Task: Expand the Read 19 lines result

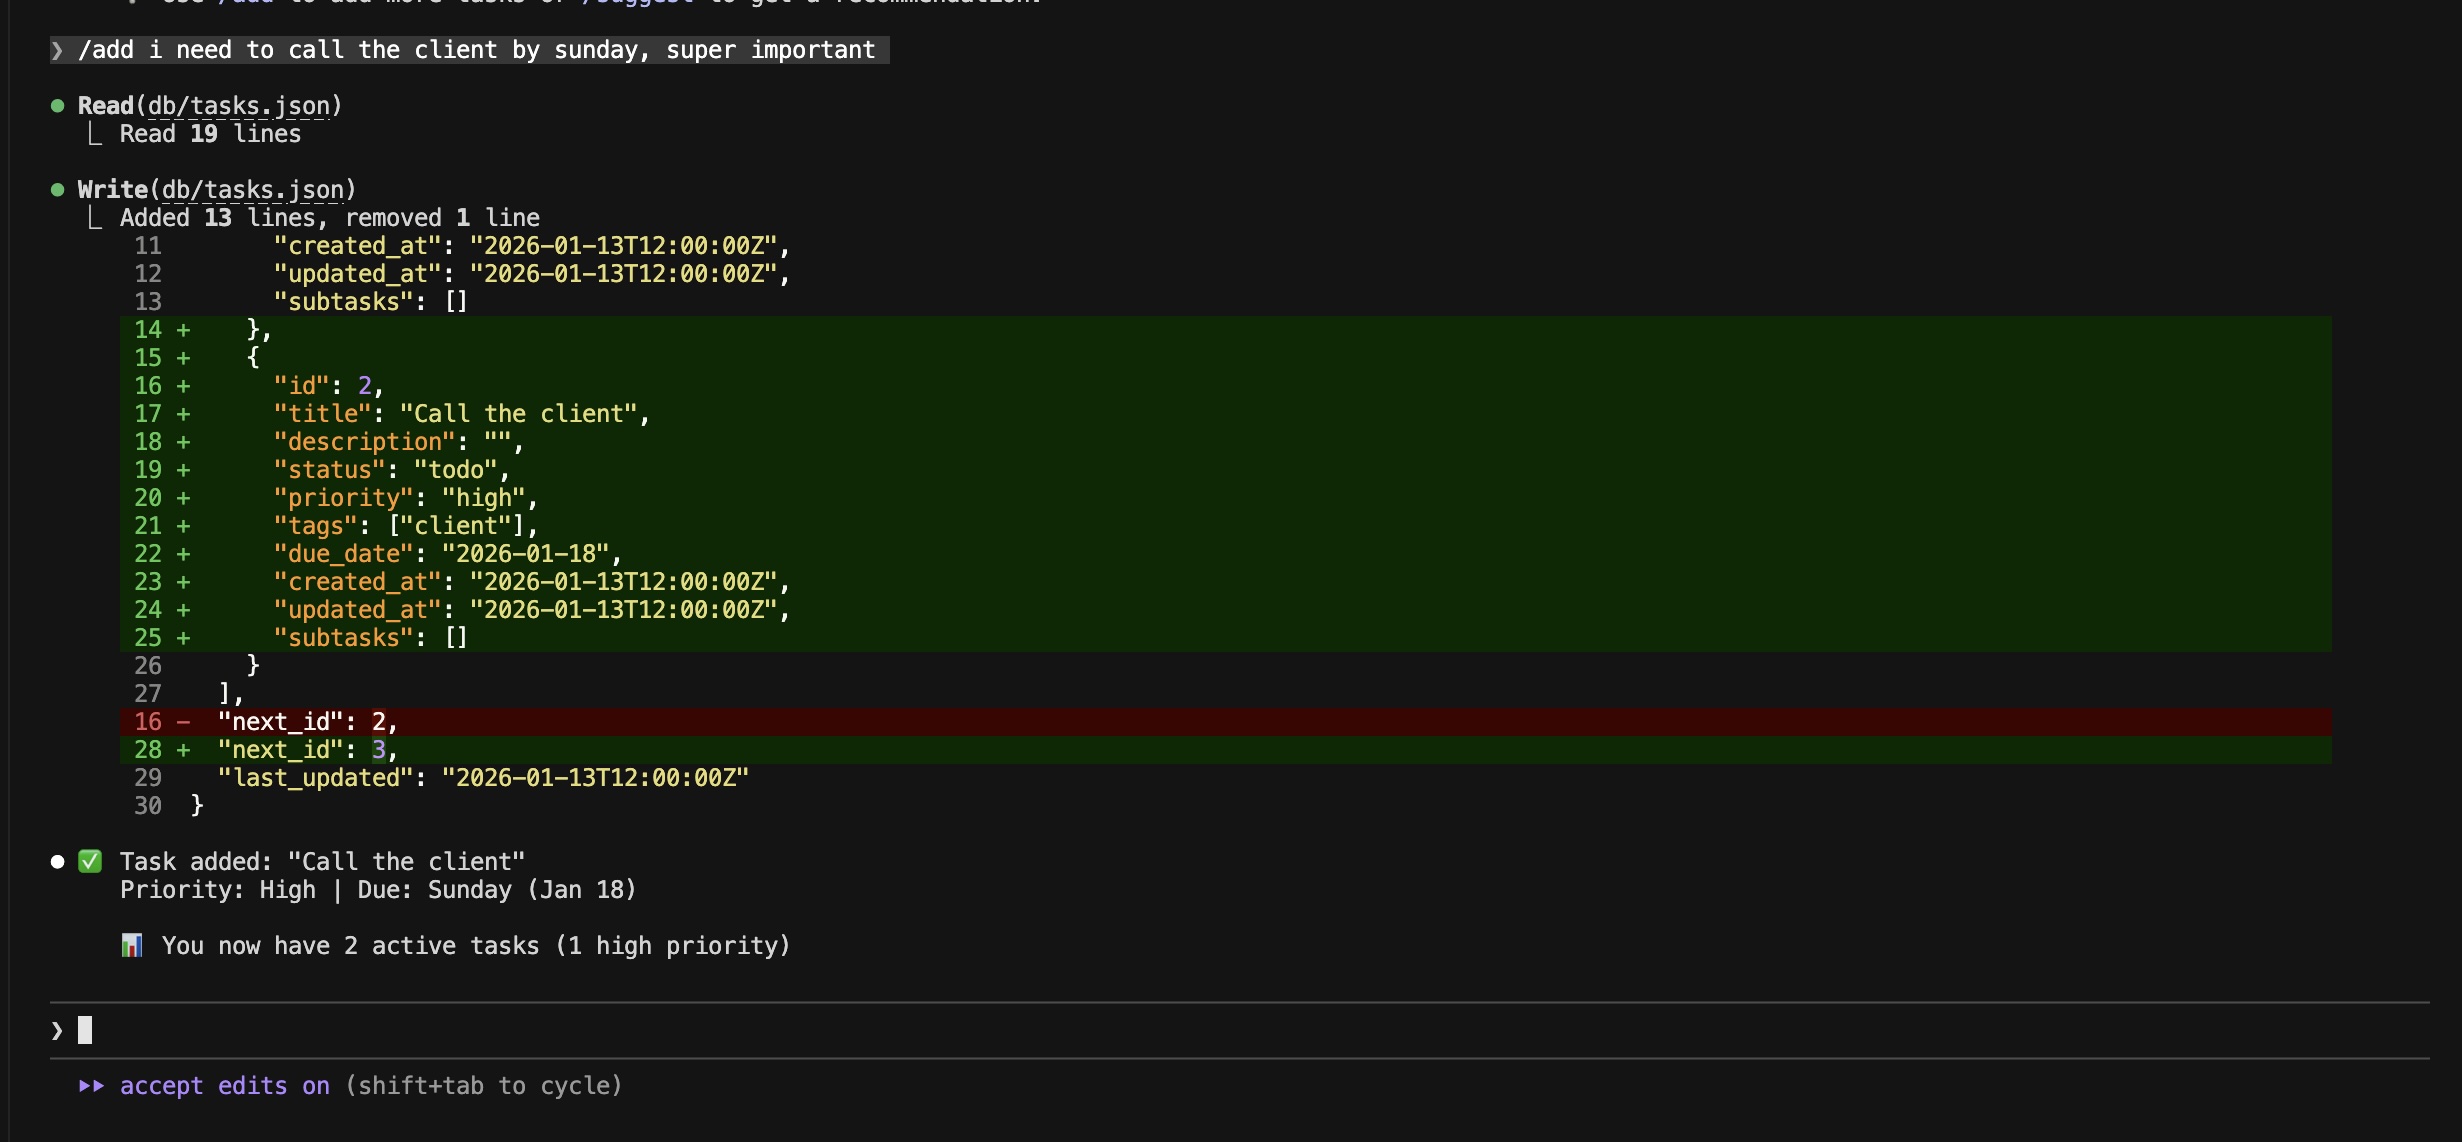Action: click(x=210, y=134)
